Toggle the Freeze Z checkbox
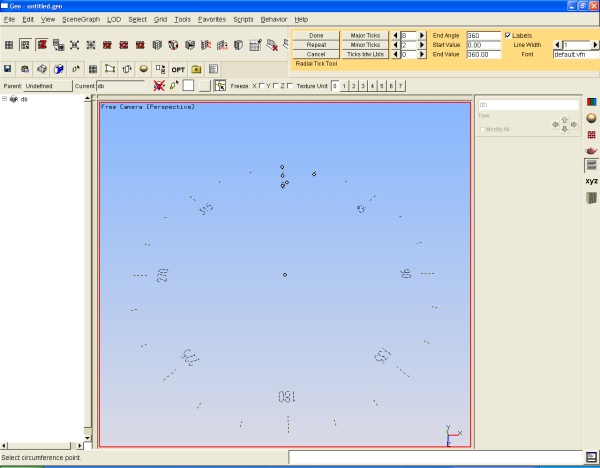This screenshot has height=468, width=600. 290,86
